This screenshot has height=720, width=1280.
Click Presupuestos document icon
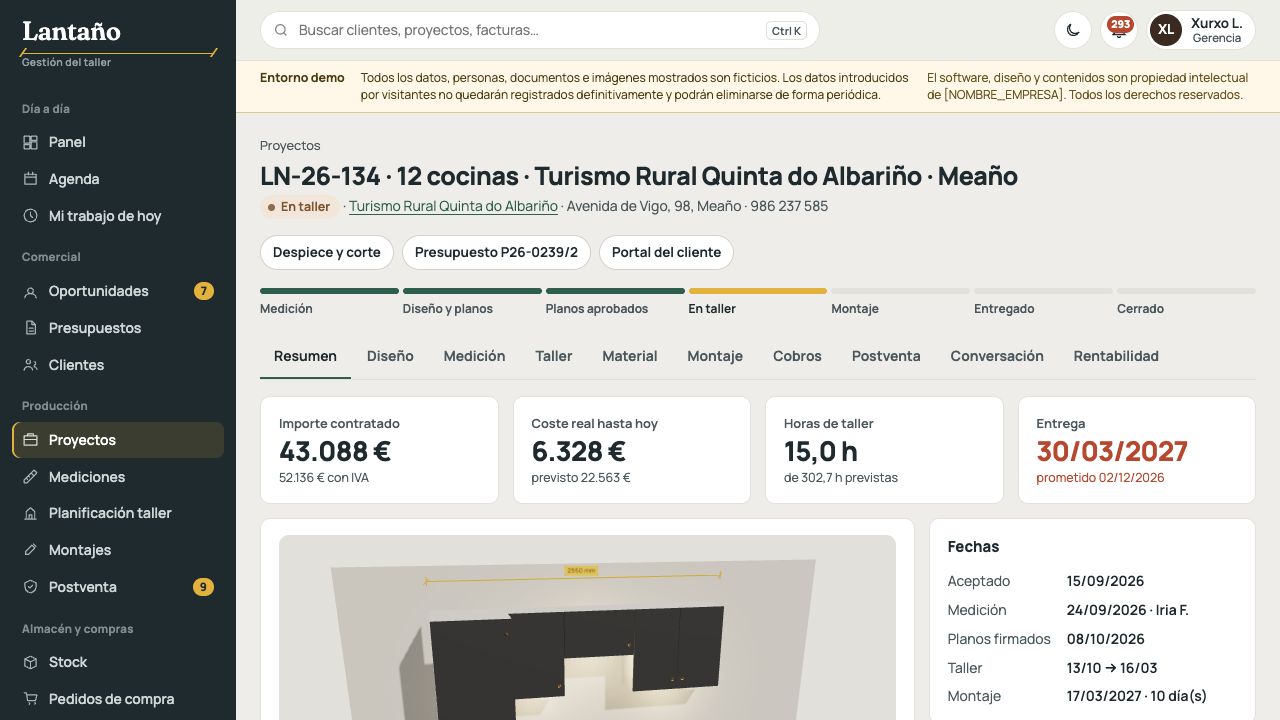click(30, 328)
